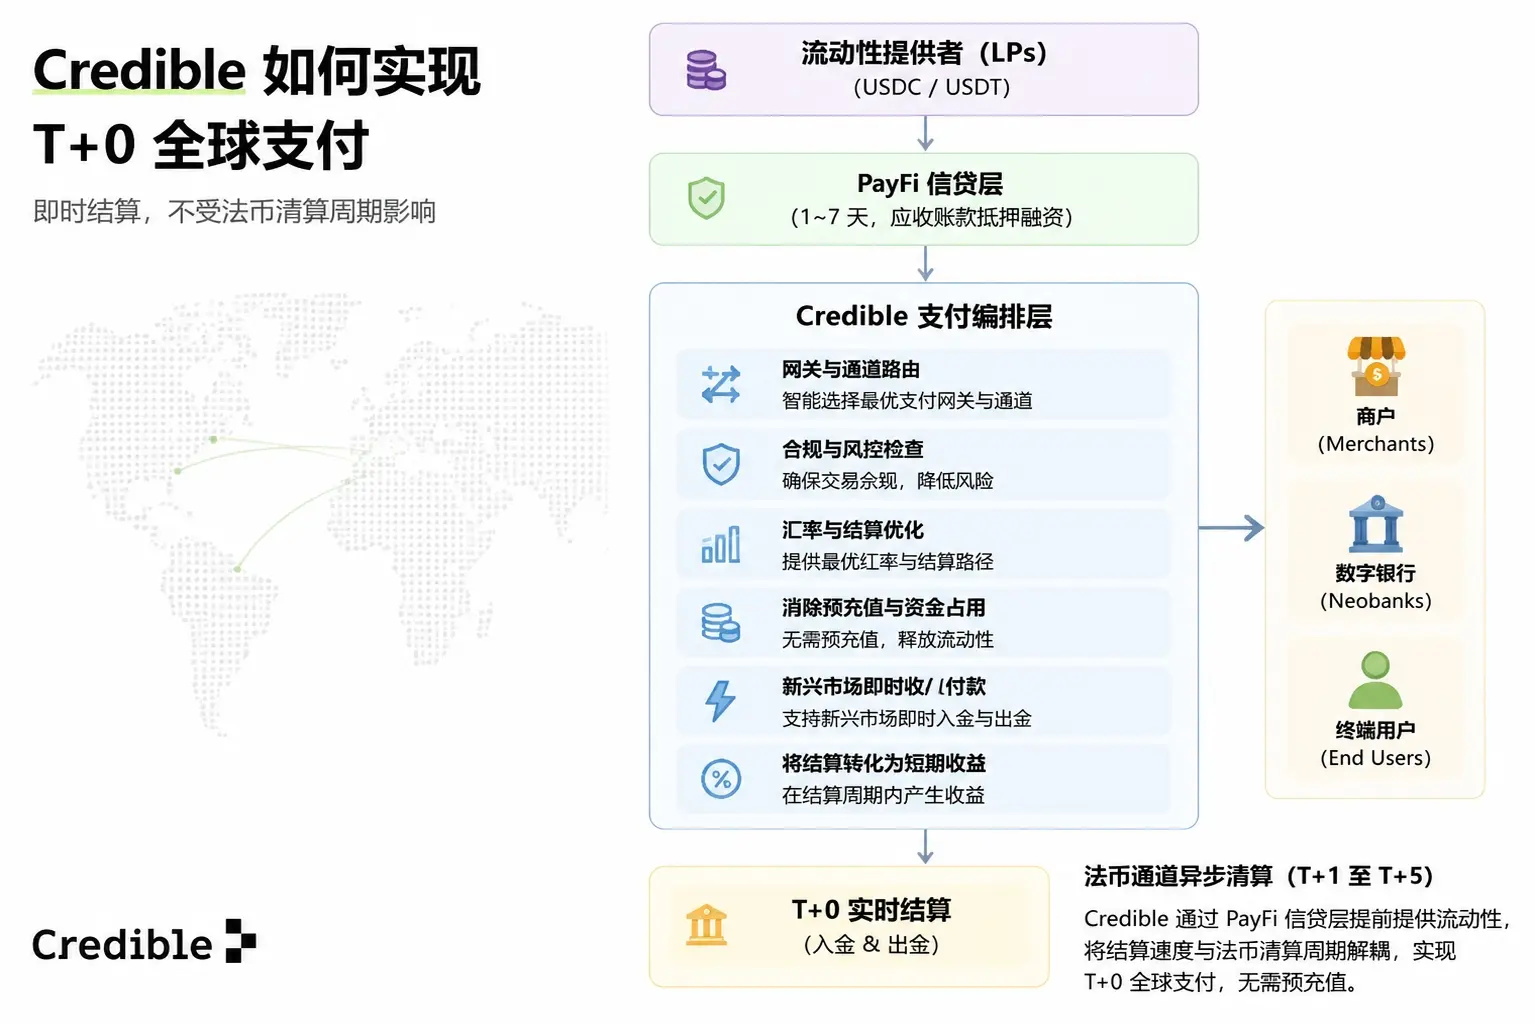
Task: Click the 汇率与结算优化 row title
Action: pos(853,529)
